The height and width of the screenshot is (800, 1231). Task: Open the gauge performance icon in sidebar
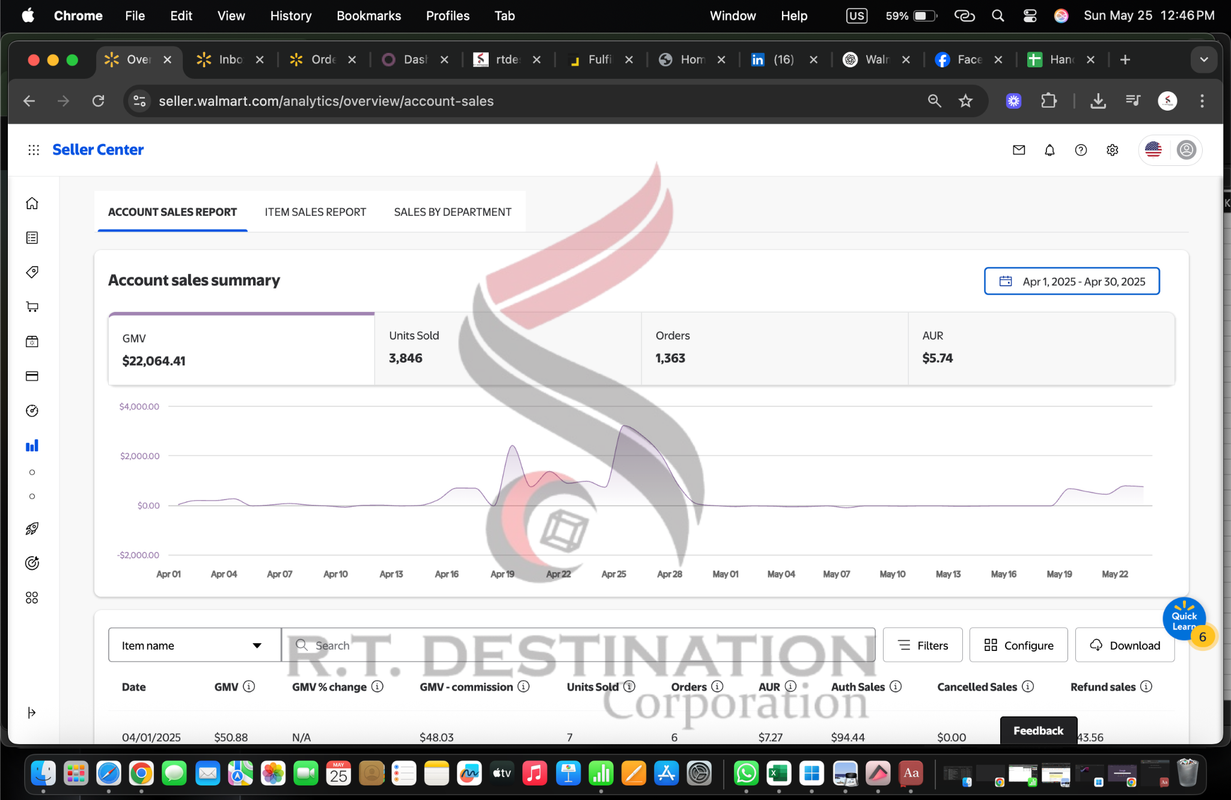tap(32, 411)
